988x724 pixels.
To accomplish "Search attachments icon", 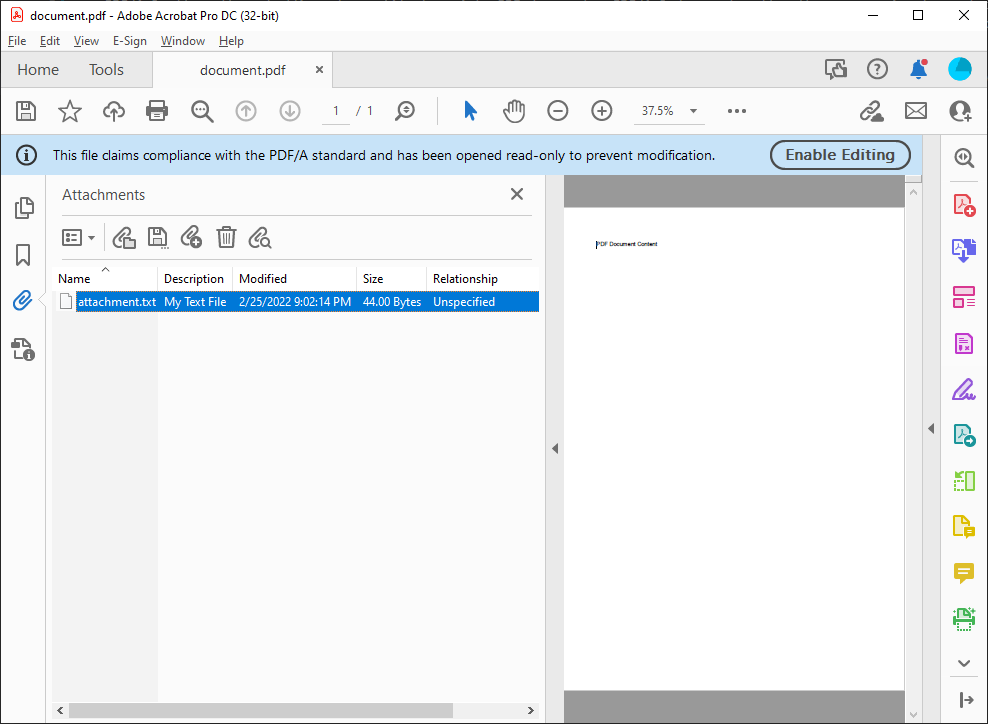I will point(260,238).
